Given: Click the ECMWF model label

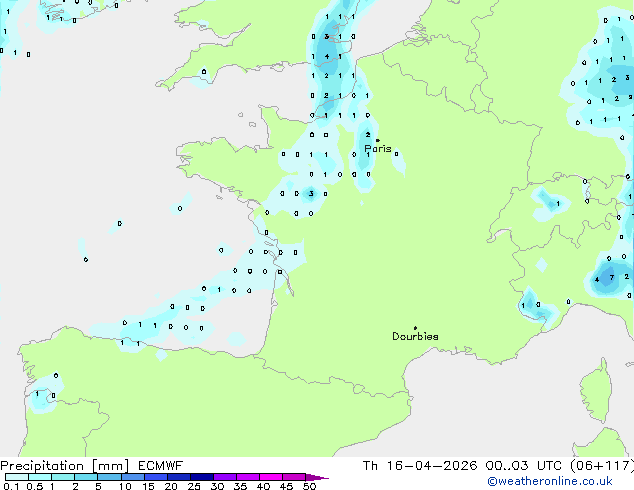Looking at the screenshot, I should (161, 466).
